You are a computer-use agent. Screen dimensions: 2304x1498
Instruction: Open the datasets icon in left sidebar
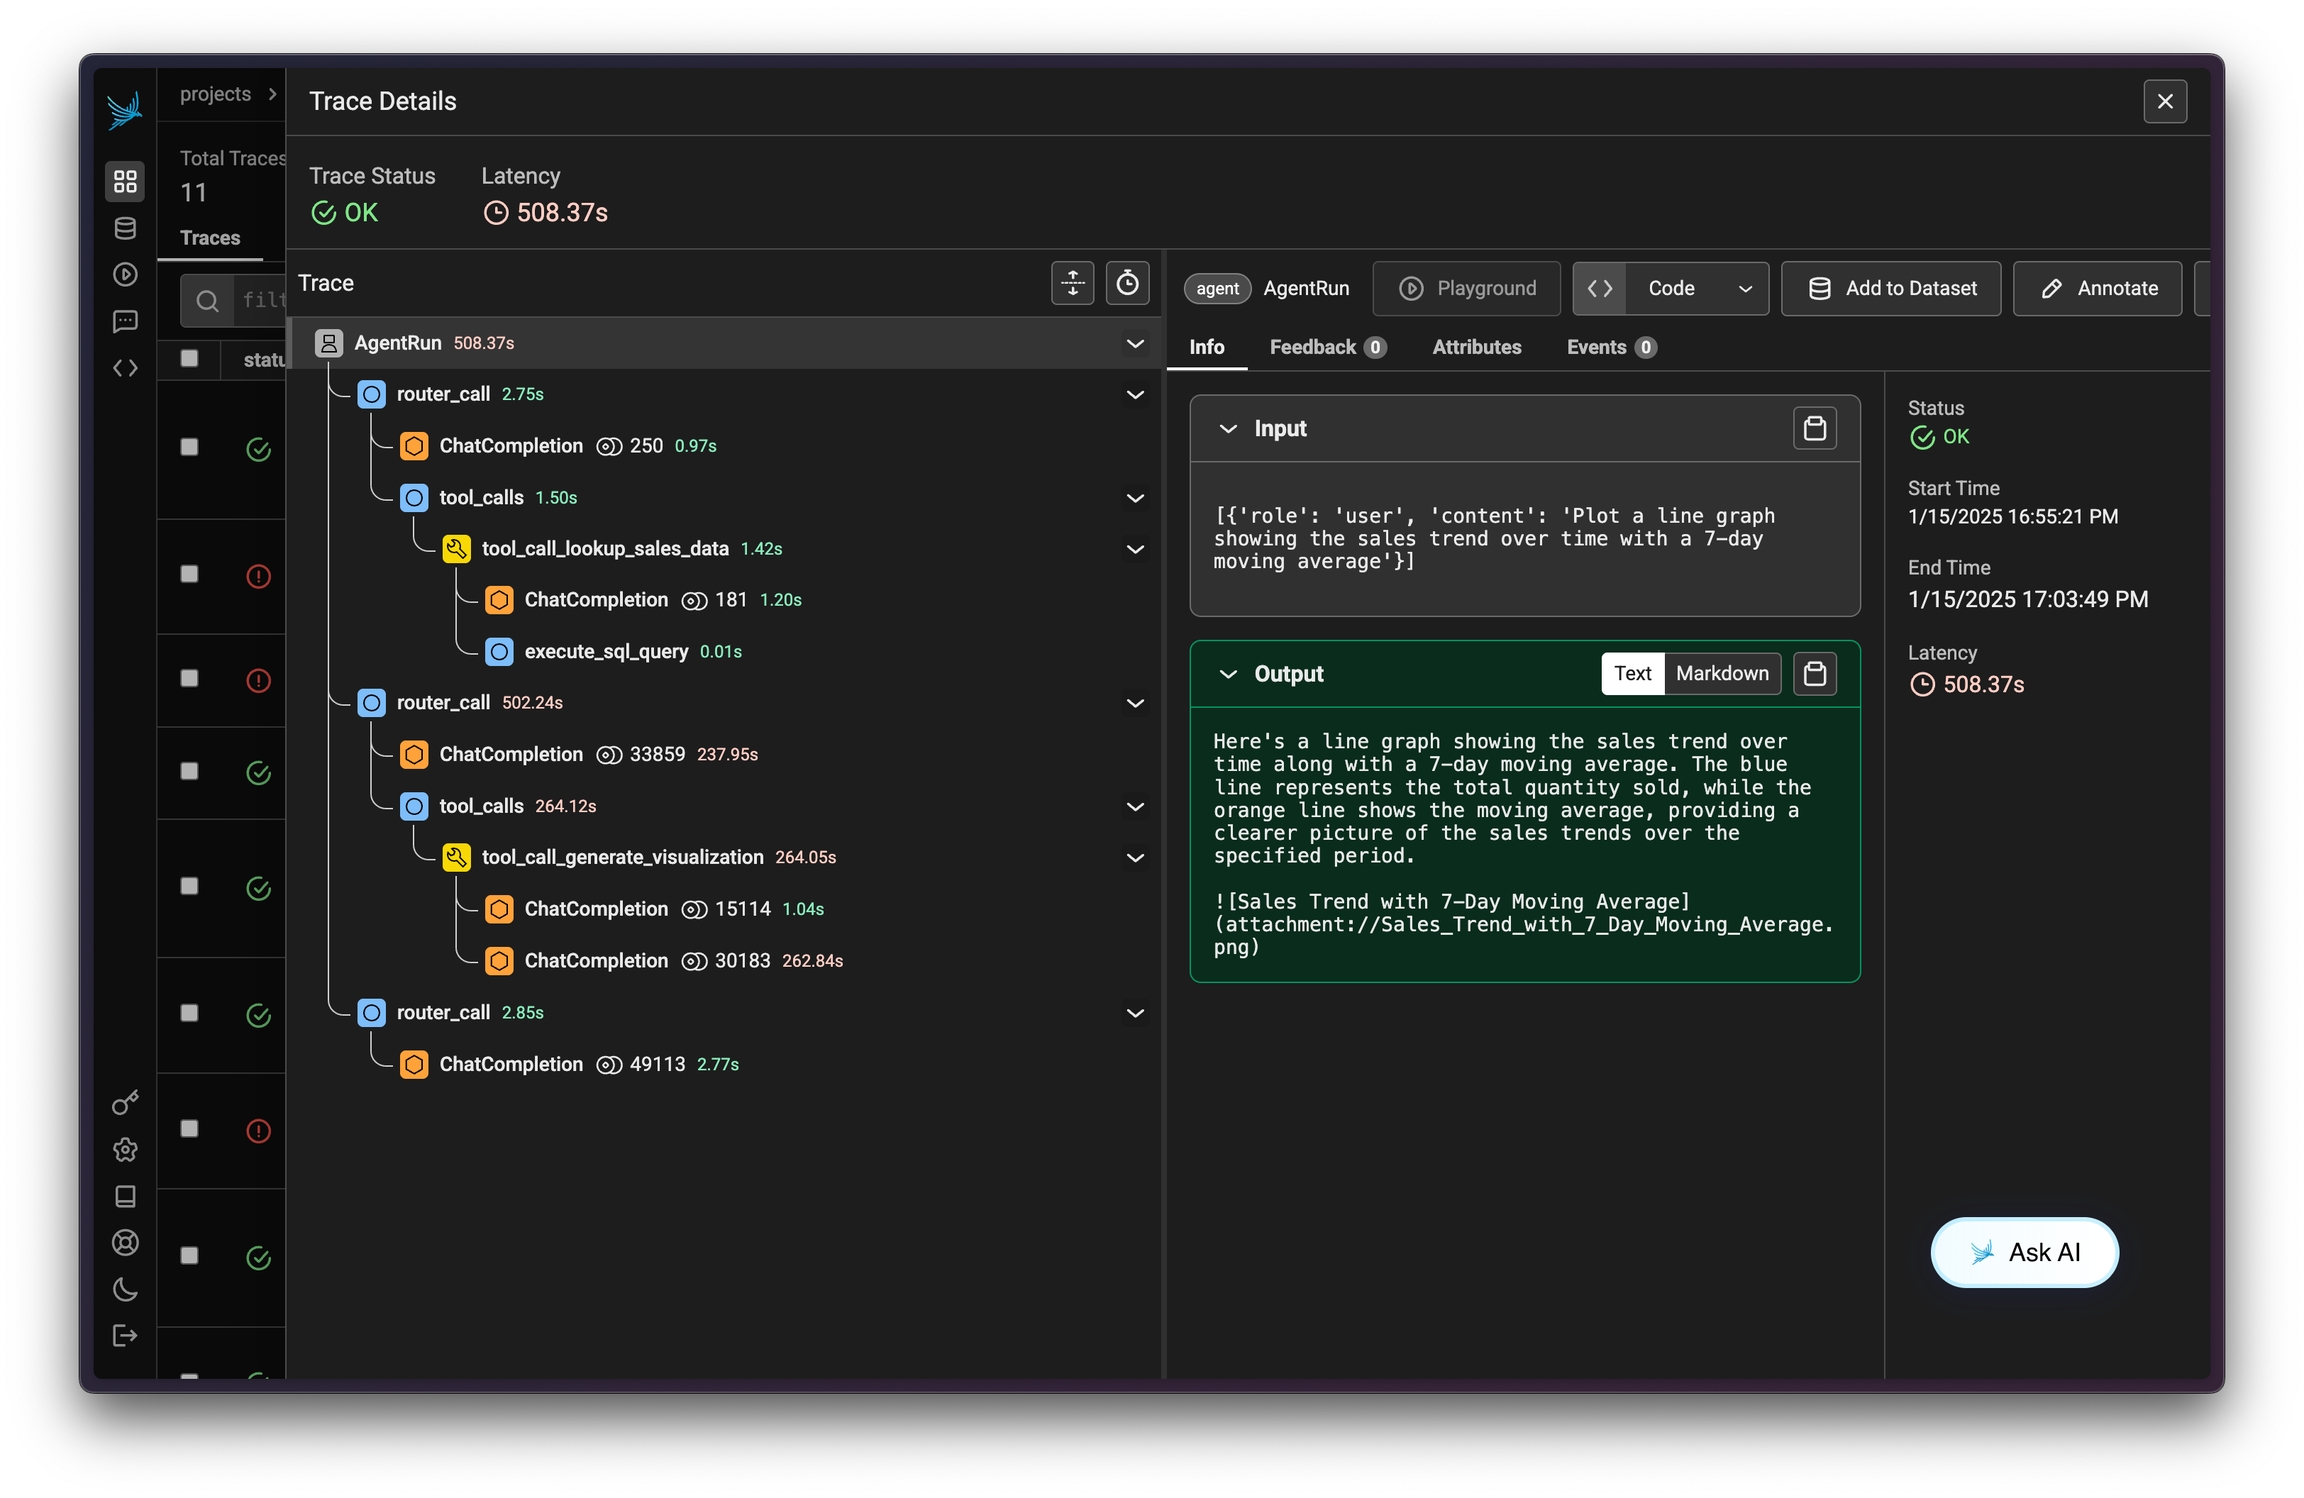[125, 228]
